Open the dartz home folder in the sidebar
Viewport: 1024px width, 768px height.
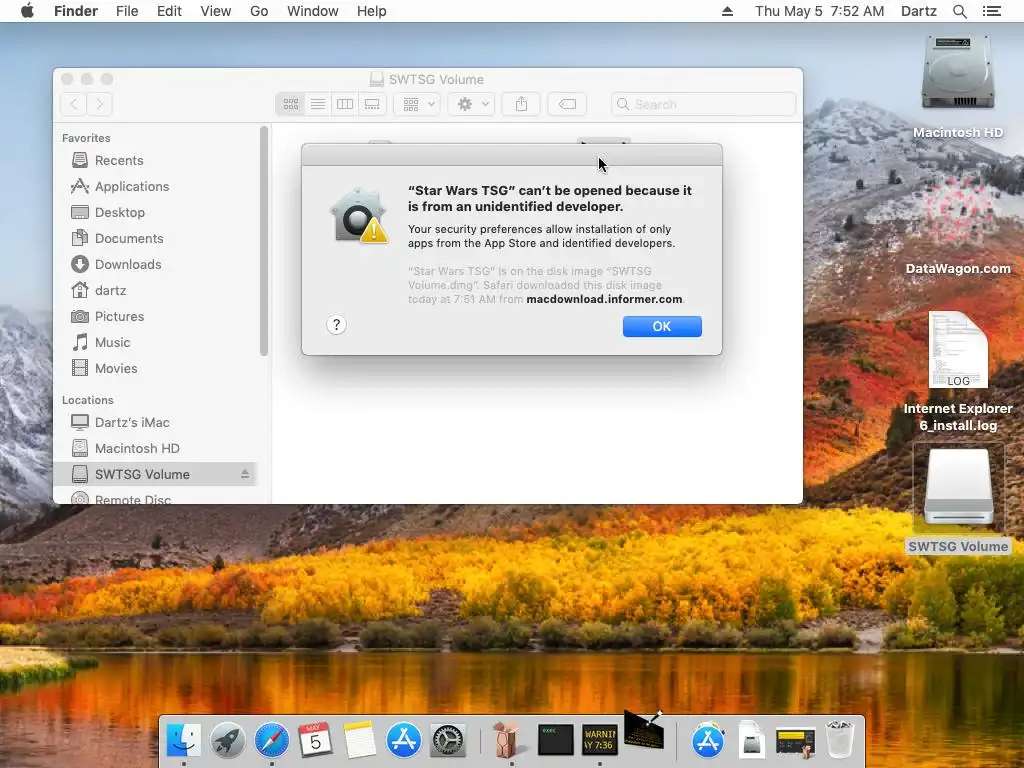(x=157, y=290)
